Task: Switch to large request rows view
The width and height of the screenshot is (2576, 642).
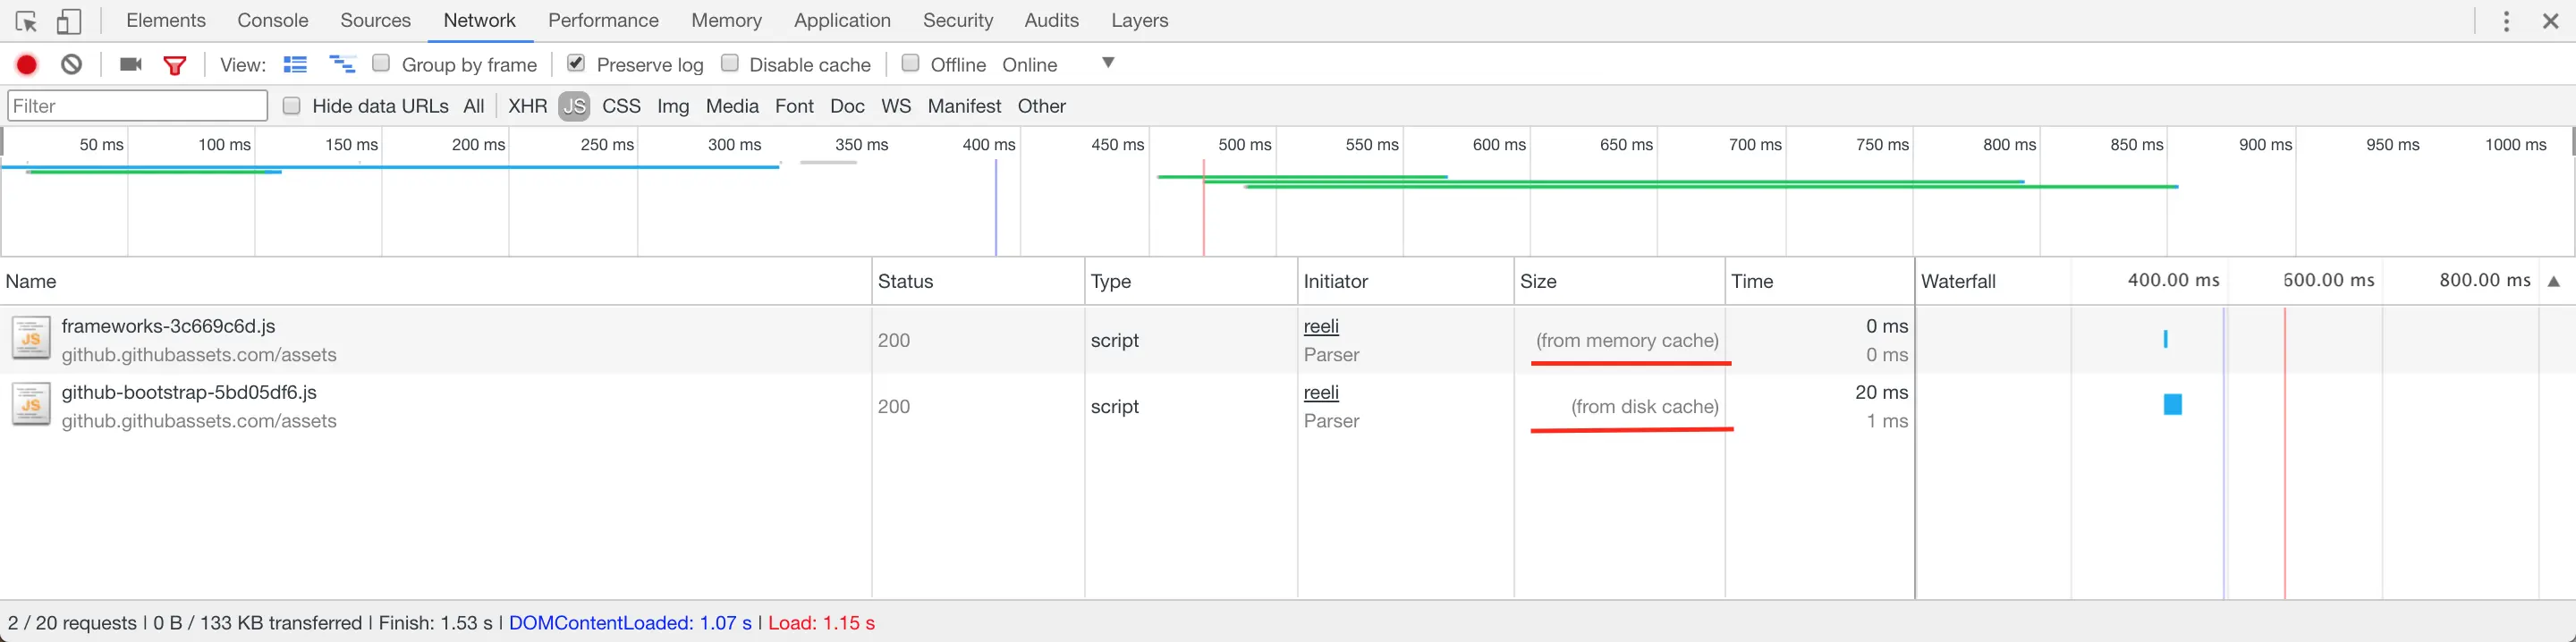Action: coord(295,65)
